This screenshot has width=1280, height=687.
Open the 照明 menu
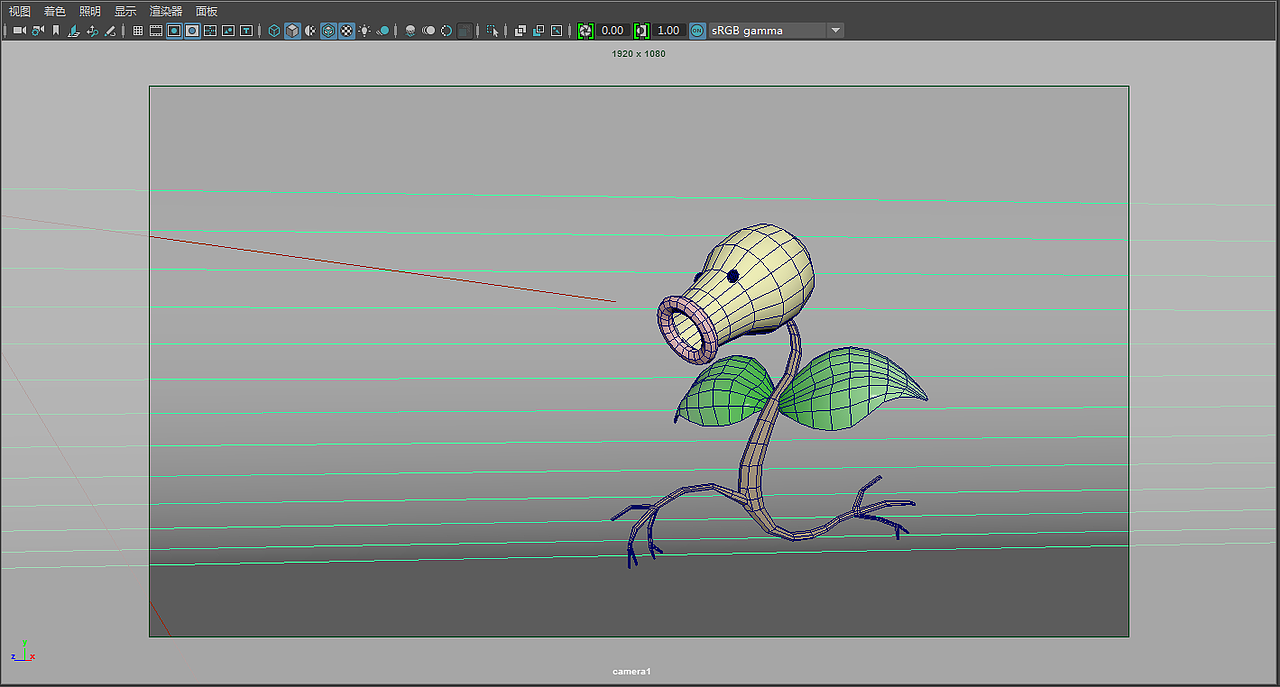(x=90, y=11)
